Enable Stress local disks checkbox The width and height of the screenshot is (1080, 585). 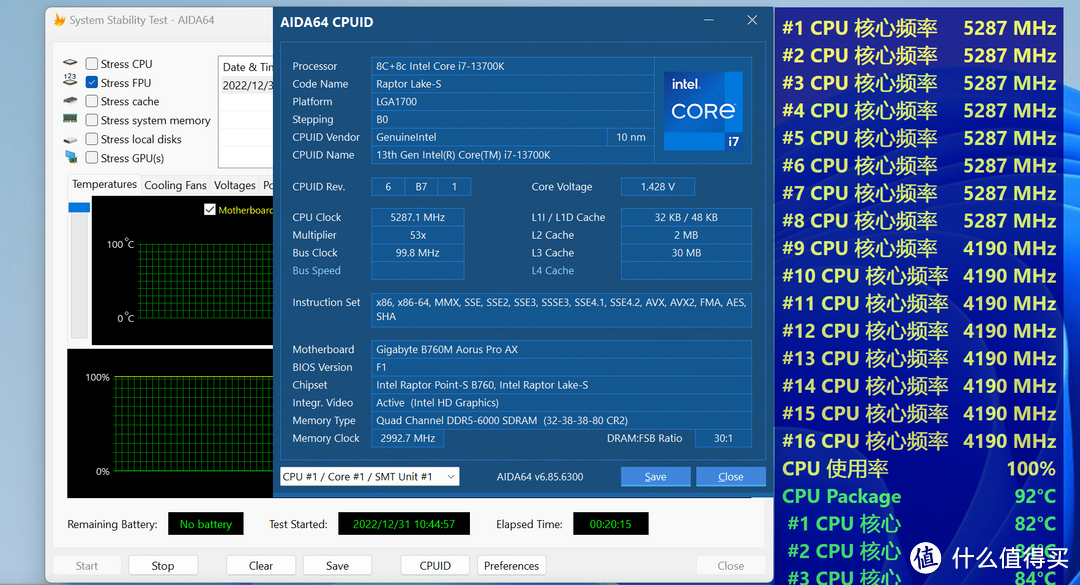tap(91, 138)
